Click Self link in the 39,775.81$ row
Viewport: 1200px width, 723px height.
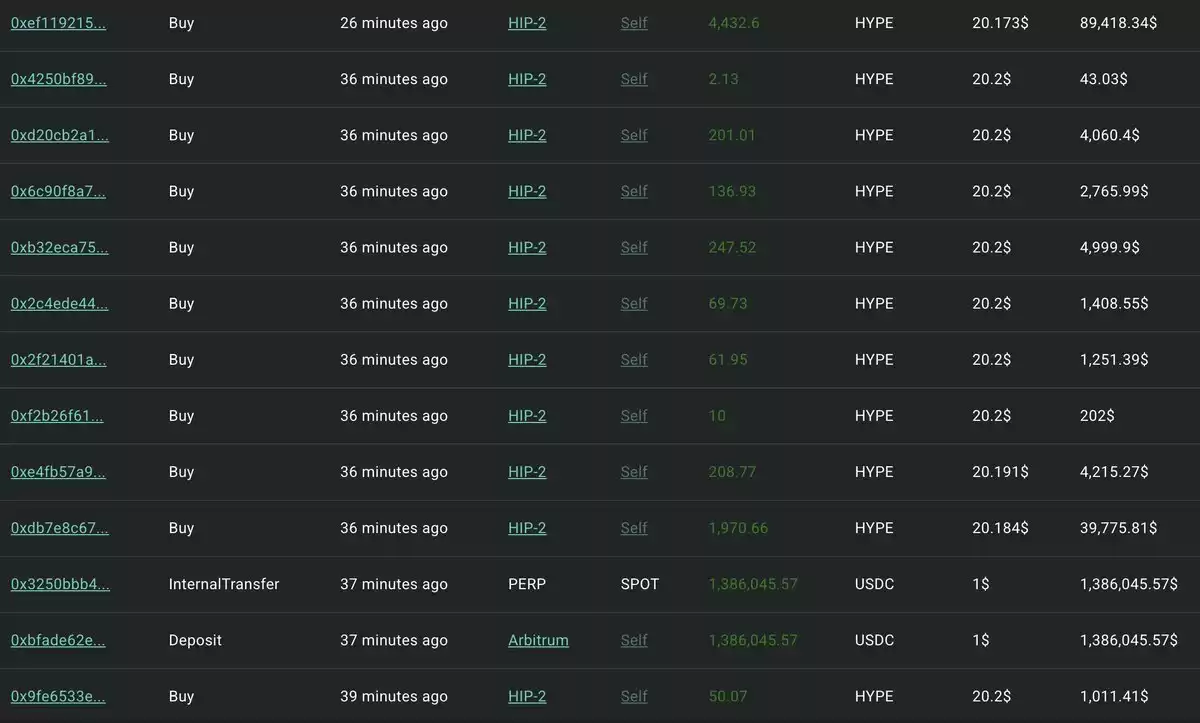[634, 527]
